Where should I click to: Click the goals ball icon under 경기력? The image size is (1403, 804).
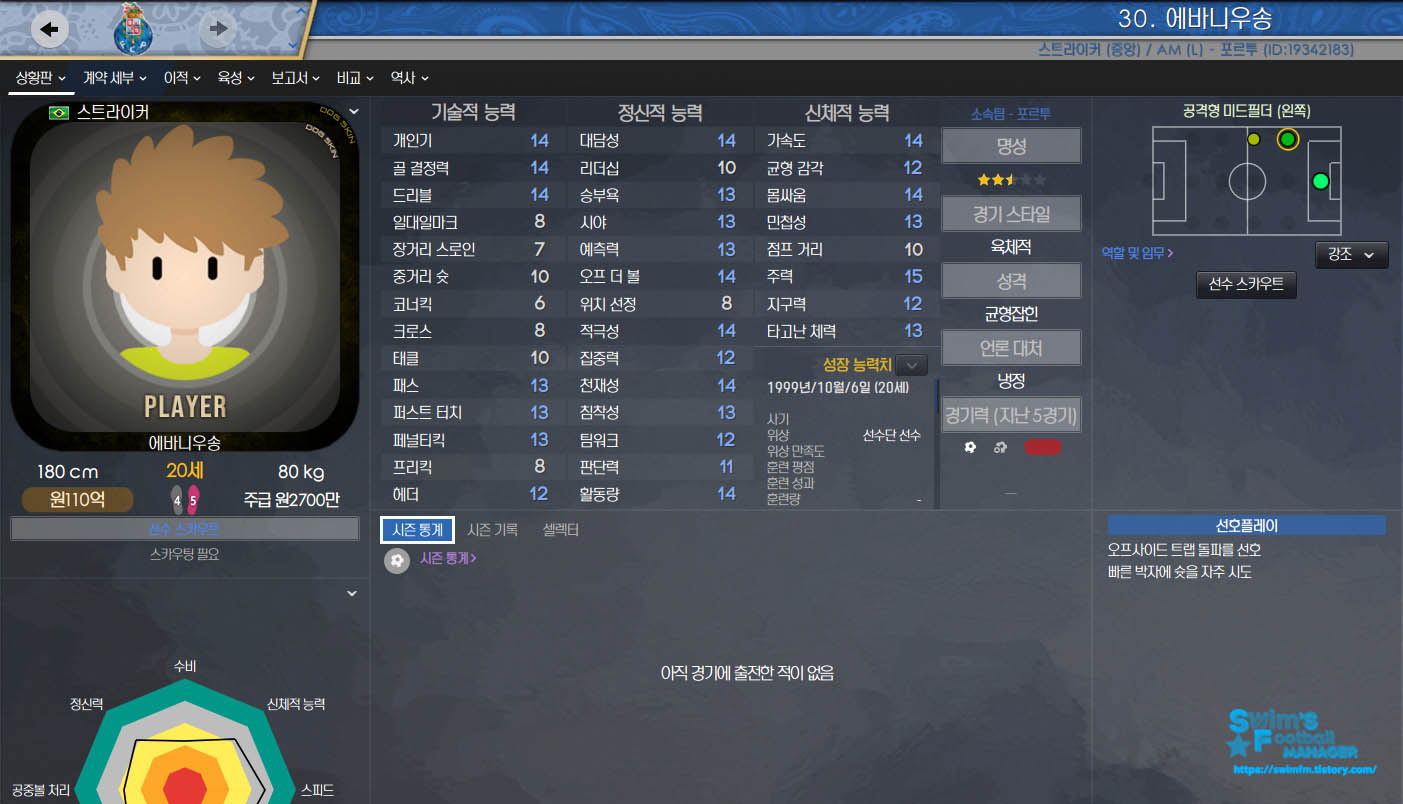970,447
